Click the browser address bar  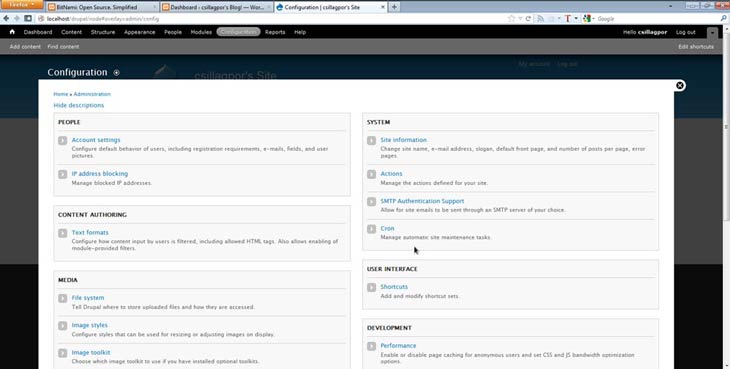click(270, 19)
